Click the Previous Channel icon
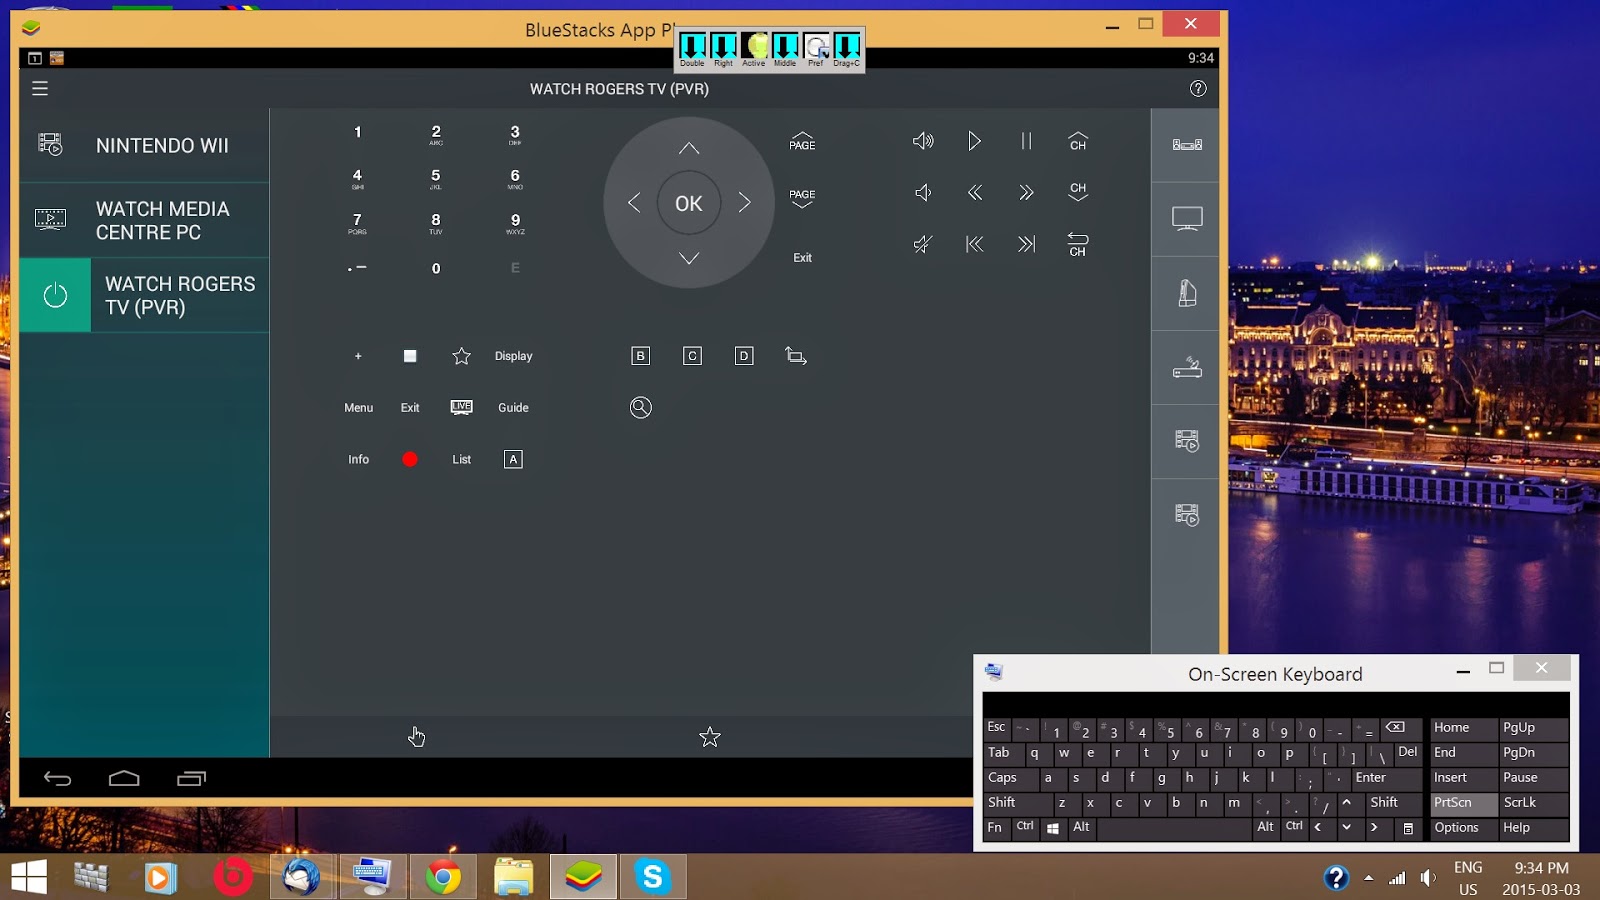The image size is (1600, 900). 1078,244
